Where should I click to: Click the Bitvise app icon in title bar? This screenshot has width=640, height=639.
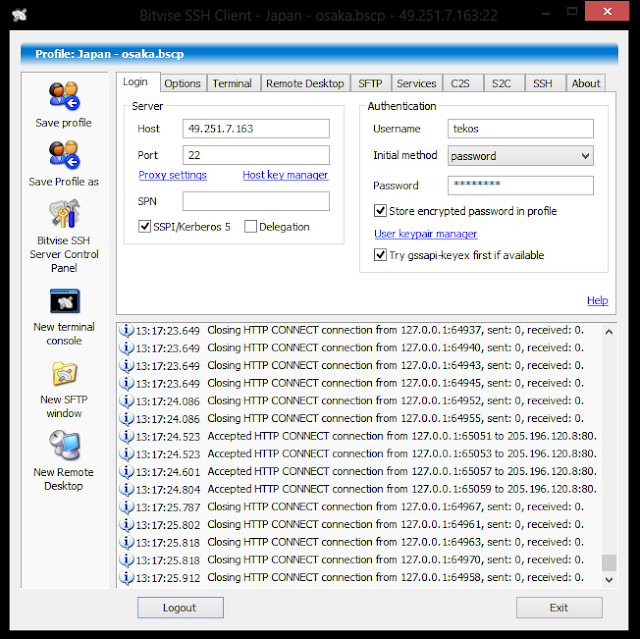pyautogui.click(x=19, y=15)
